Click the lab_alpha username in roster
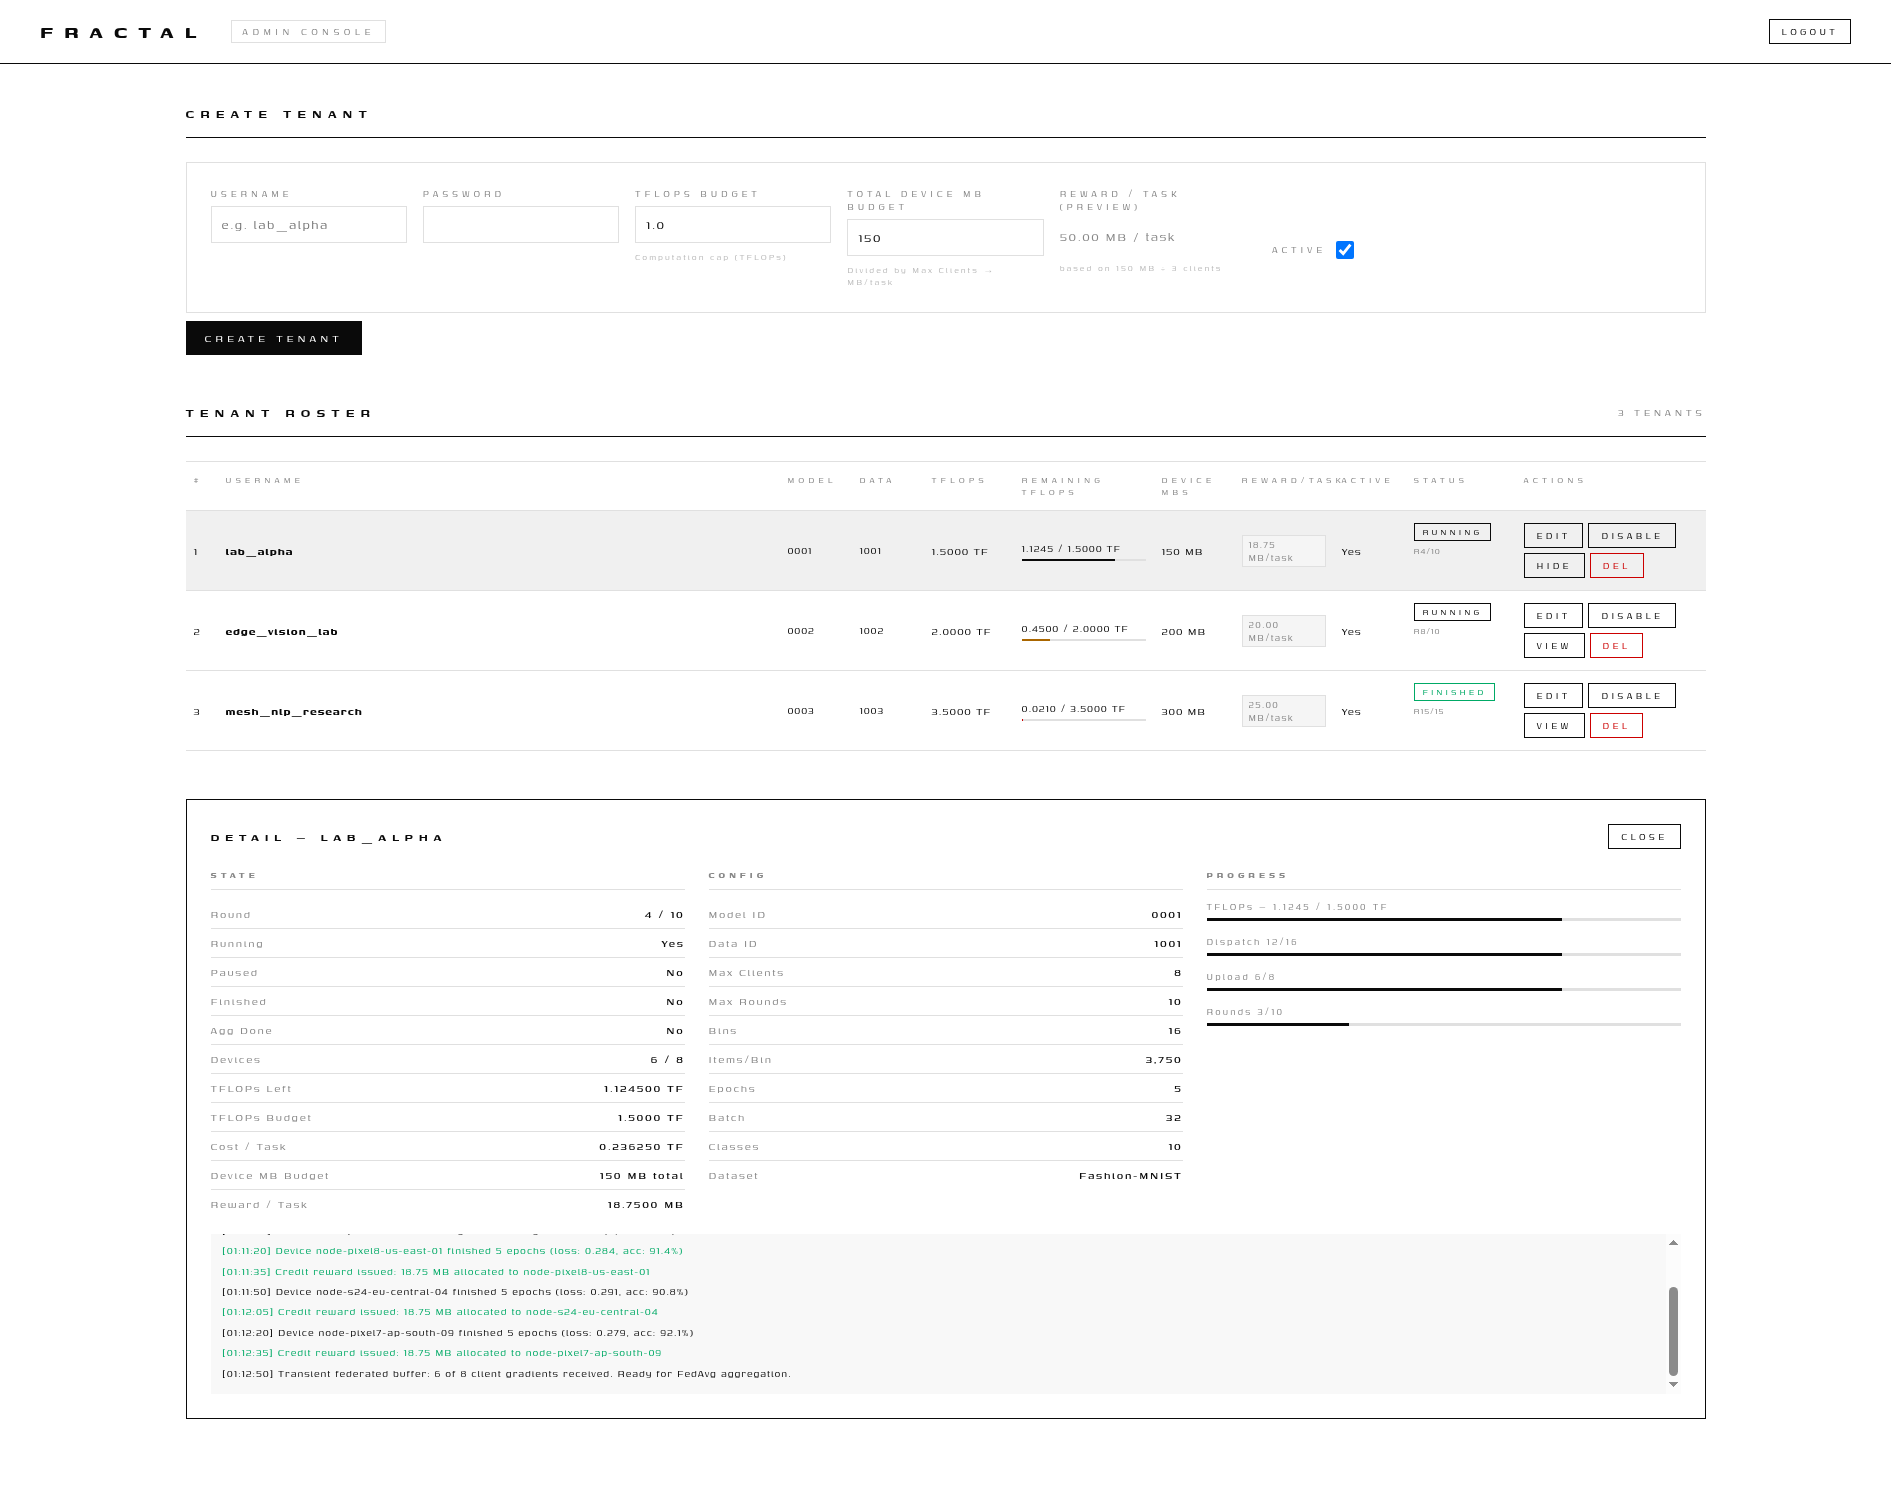Screen dimensions: 1891x1499 click(x=259, y=552)
